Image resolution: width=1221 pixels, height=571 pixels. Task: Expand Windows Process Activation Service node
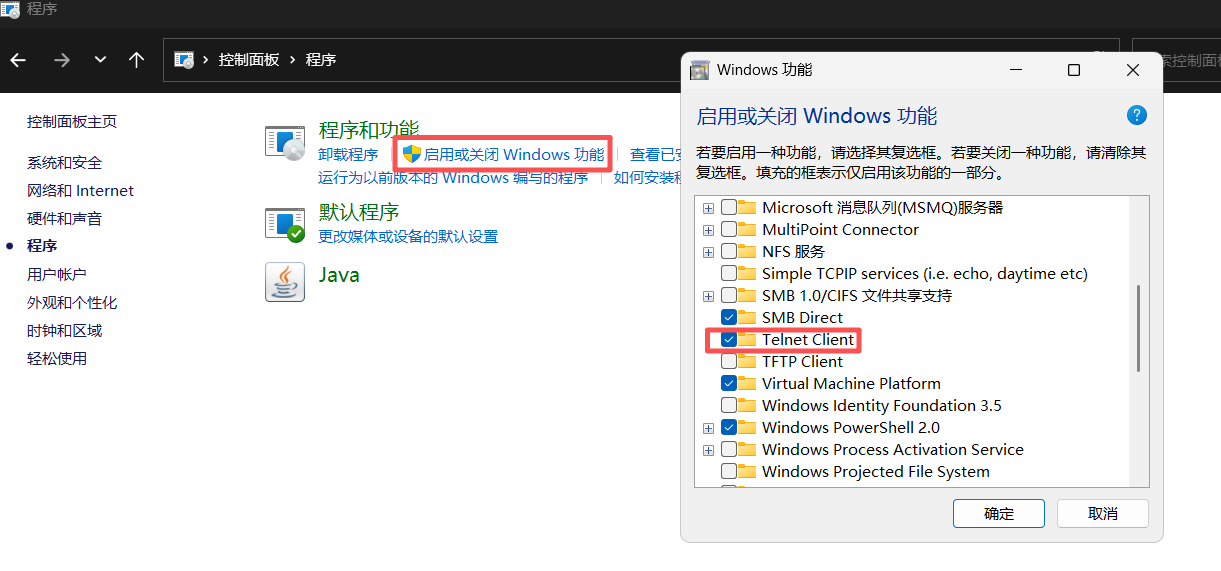pyautogui.click(x=708, y=450)
